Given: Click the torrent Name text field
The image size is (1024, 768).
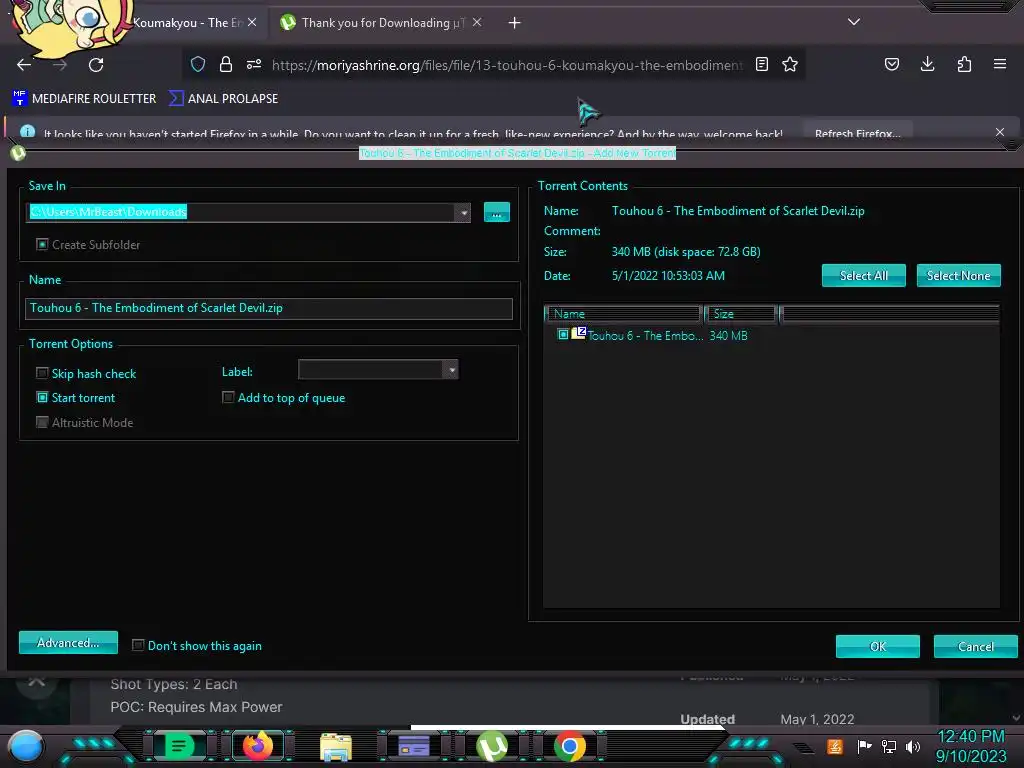Looking at the screenshot, I should tap(268, 308).
